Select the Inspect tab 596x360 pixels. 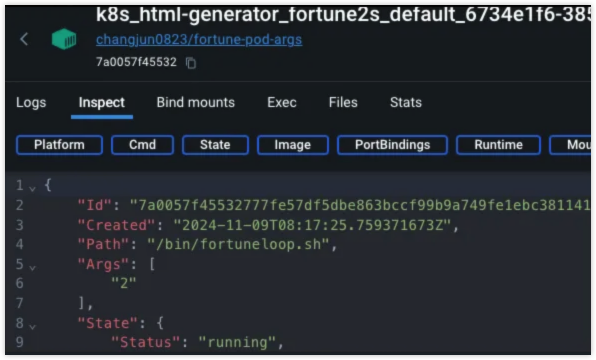(x=101, y=102)
